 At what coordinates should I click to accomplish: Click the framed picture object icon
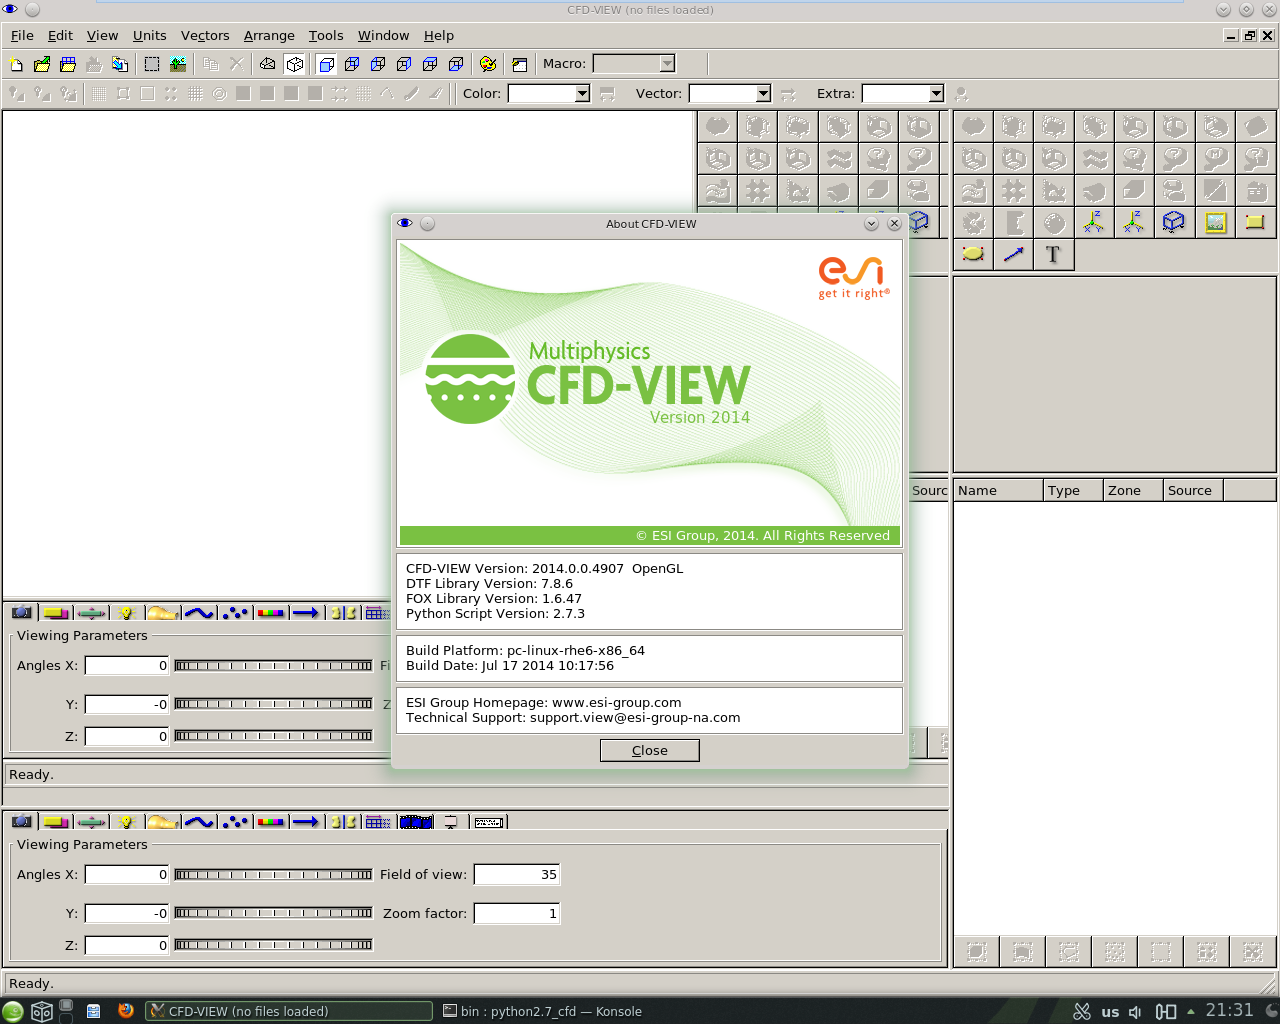coord(1215,222)
